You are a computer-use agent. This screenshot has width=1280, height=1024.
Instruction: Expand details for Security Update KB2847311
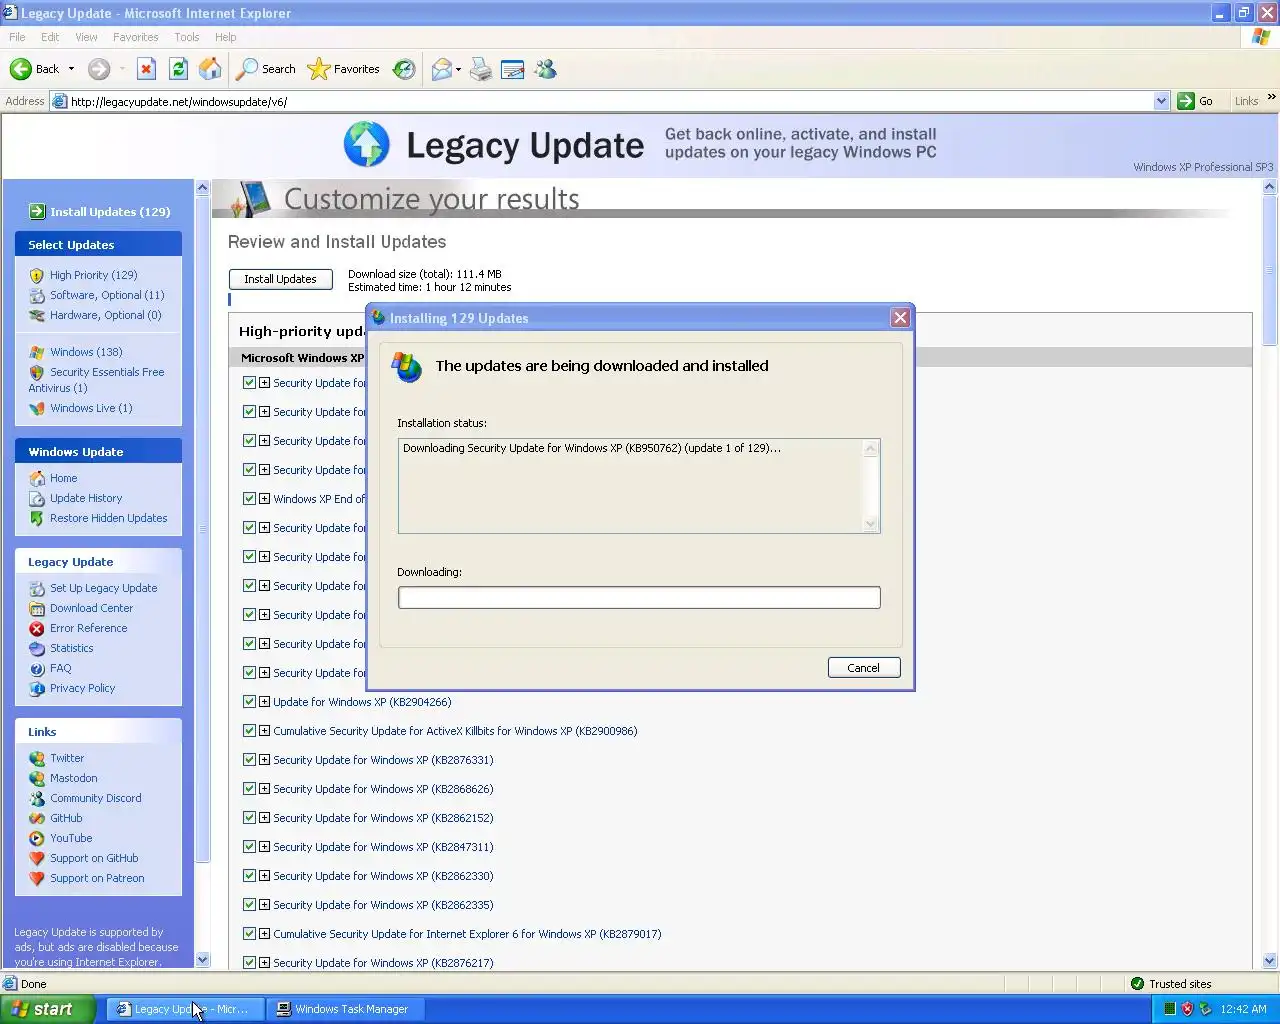point(264,847)
